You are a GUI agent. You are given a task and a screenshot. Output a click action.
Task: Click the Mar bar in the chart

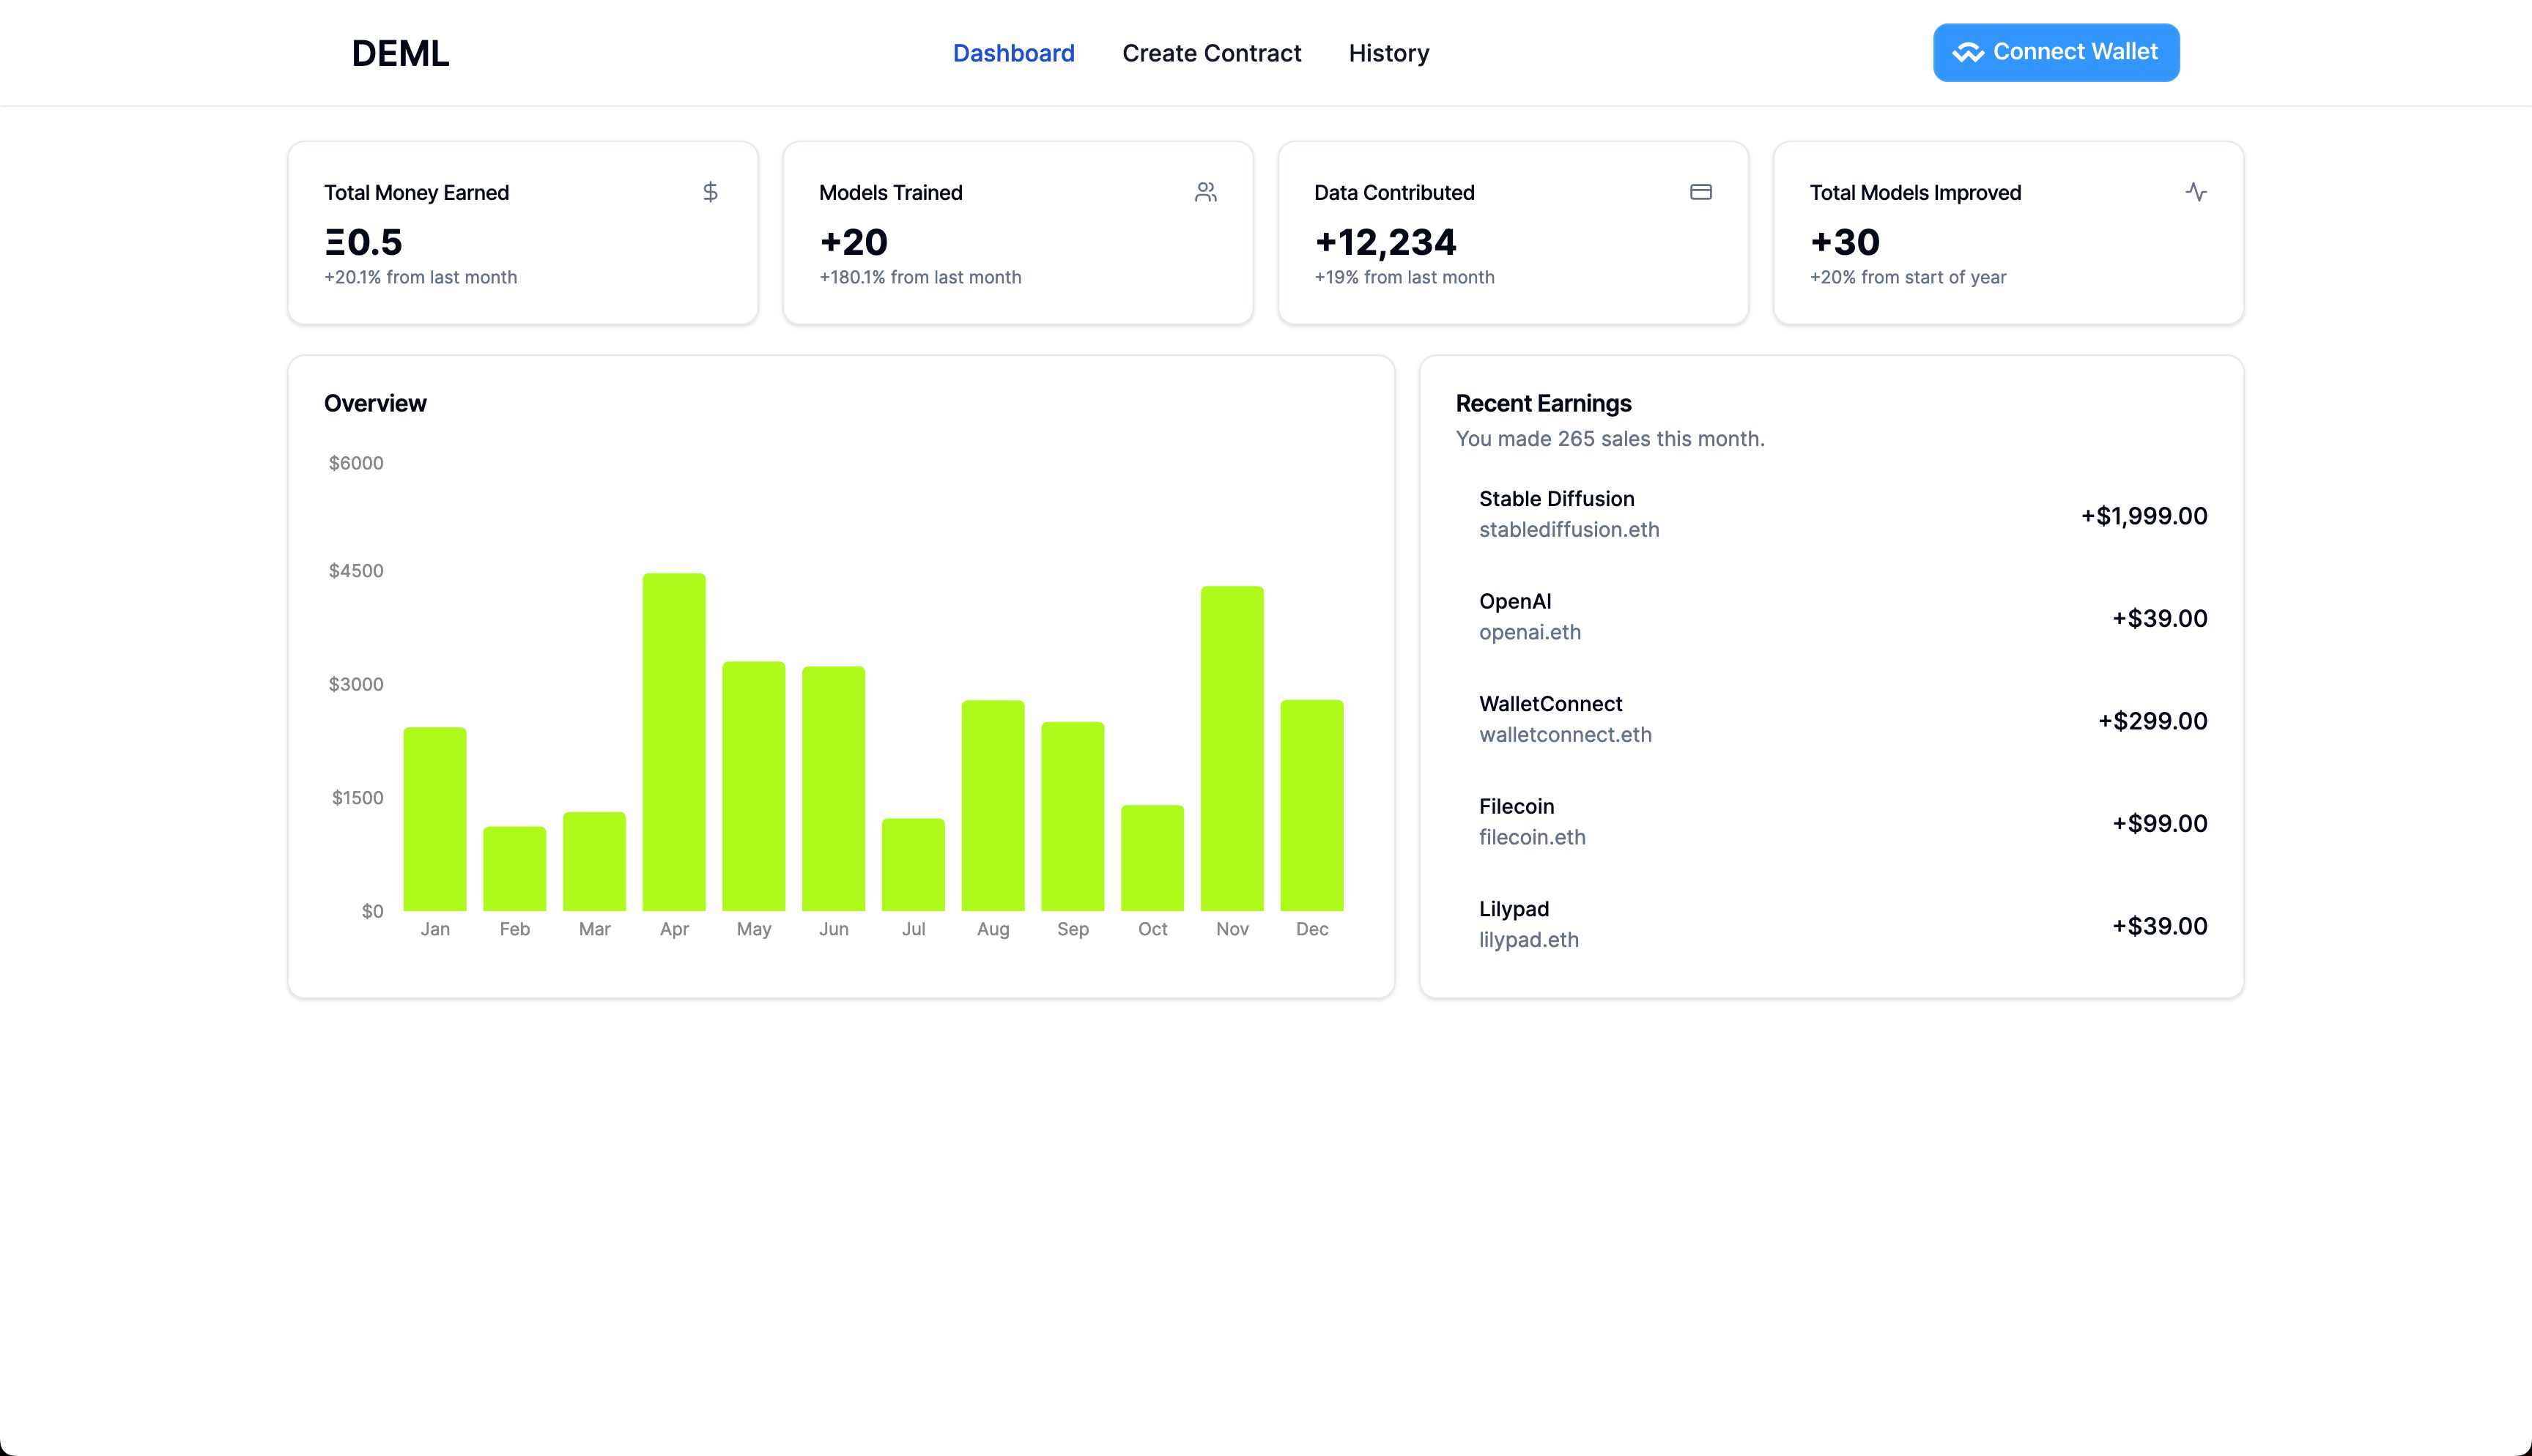pyautogui.click(x=594, y=861)
